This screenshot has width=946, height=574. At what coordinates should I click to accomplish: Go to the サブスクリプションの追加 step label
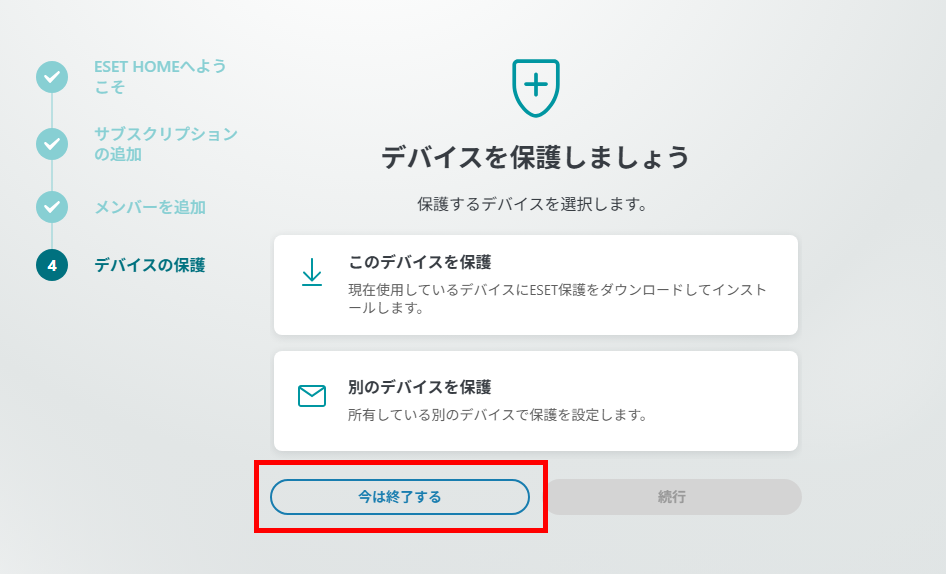(x=166, y=144)
